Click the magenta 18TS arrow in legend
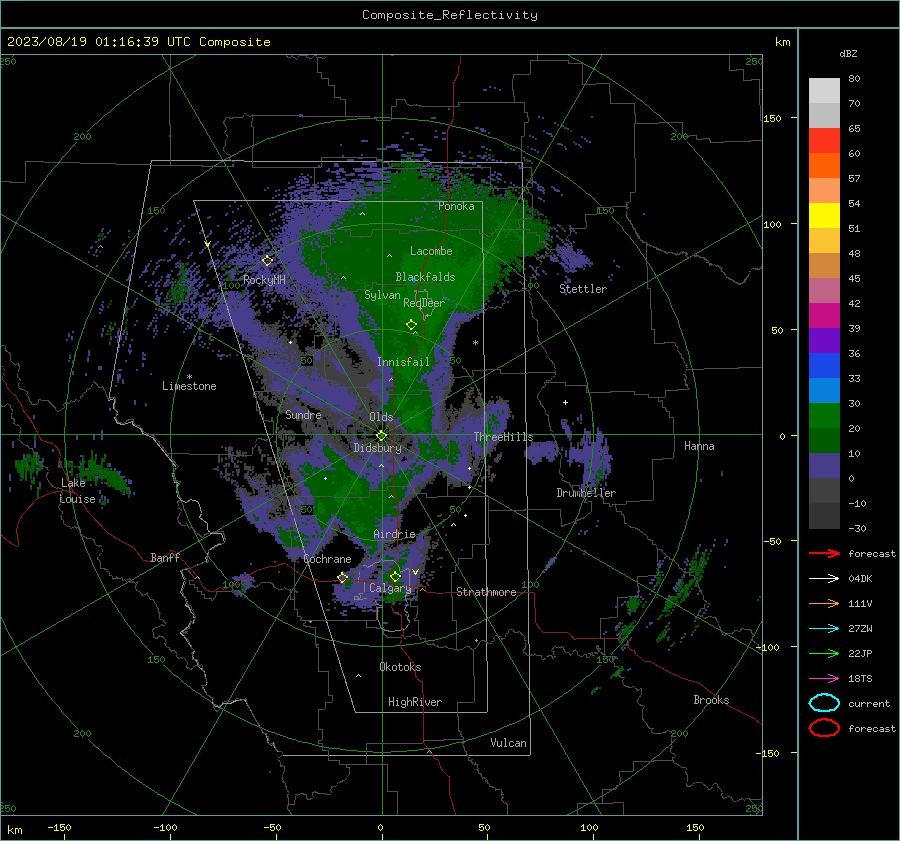 824,679
